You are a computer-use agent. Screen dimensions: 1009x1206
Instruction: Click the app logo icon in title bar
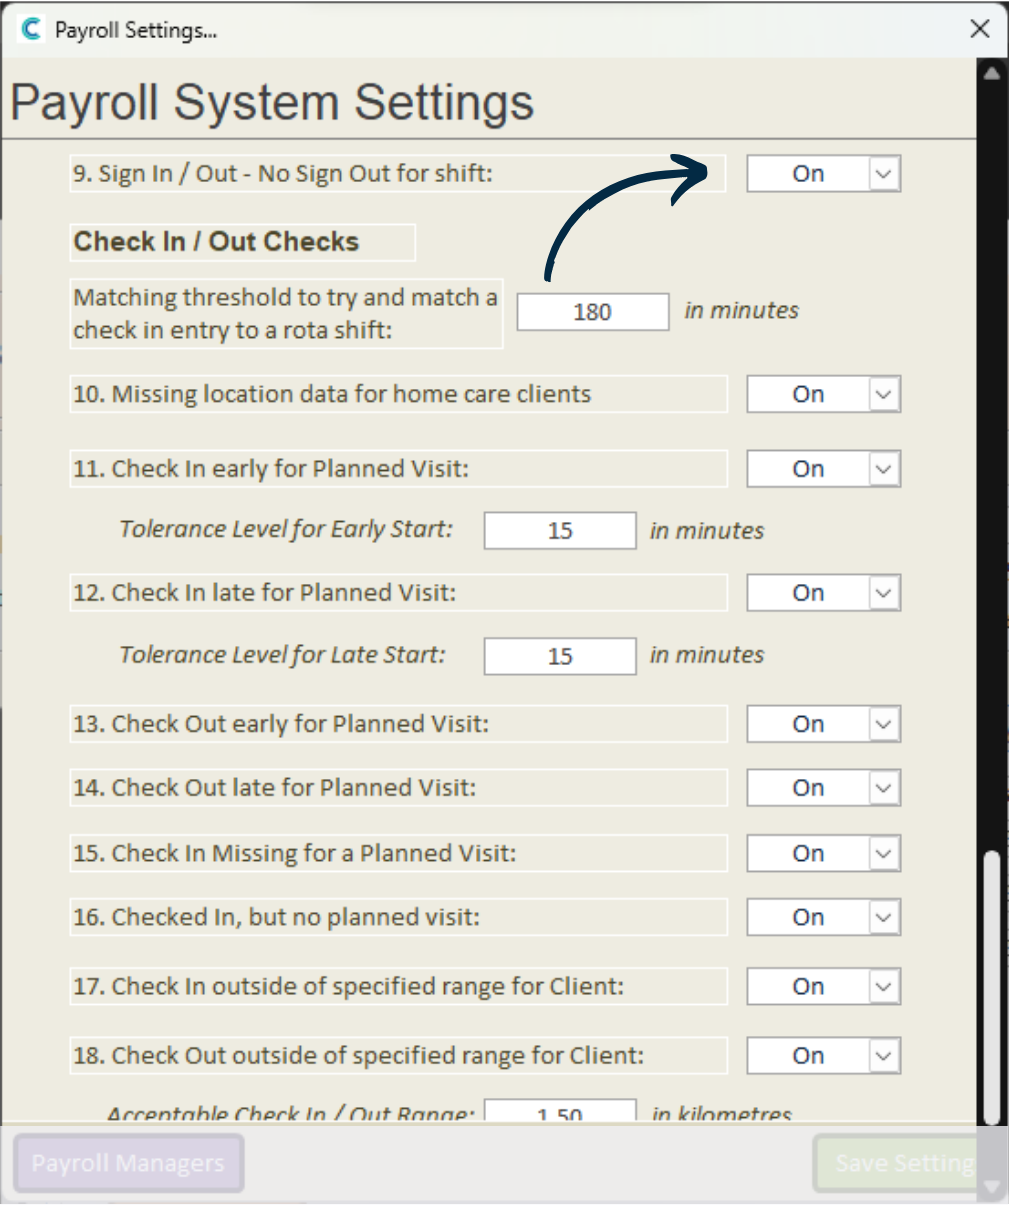tap(32, 29)
